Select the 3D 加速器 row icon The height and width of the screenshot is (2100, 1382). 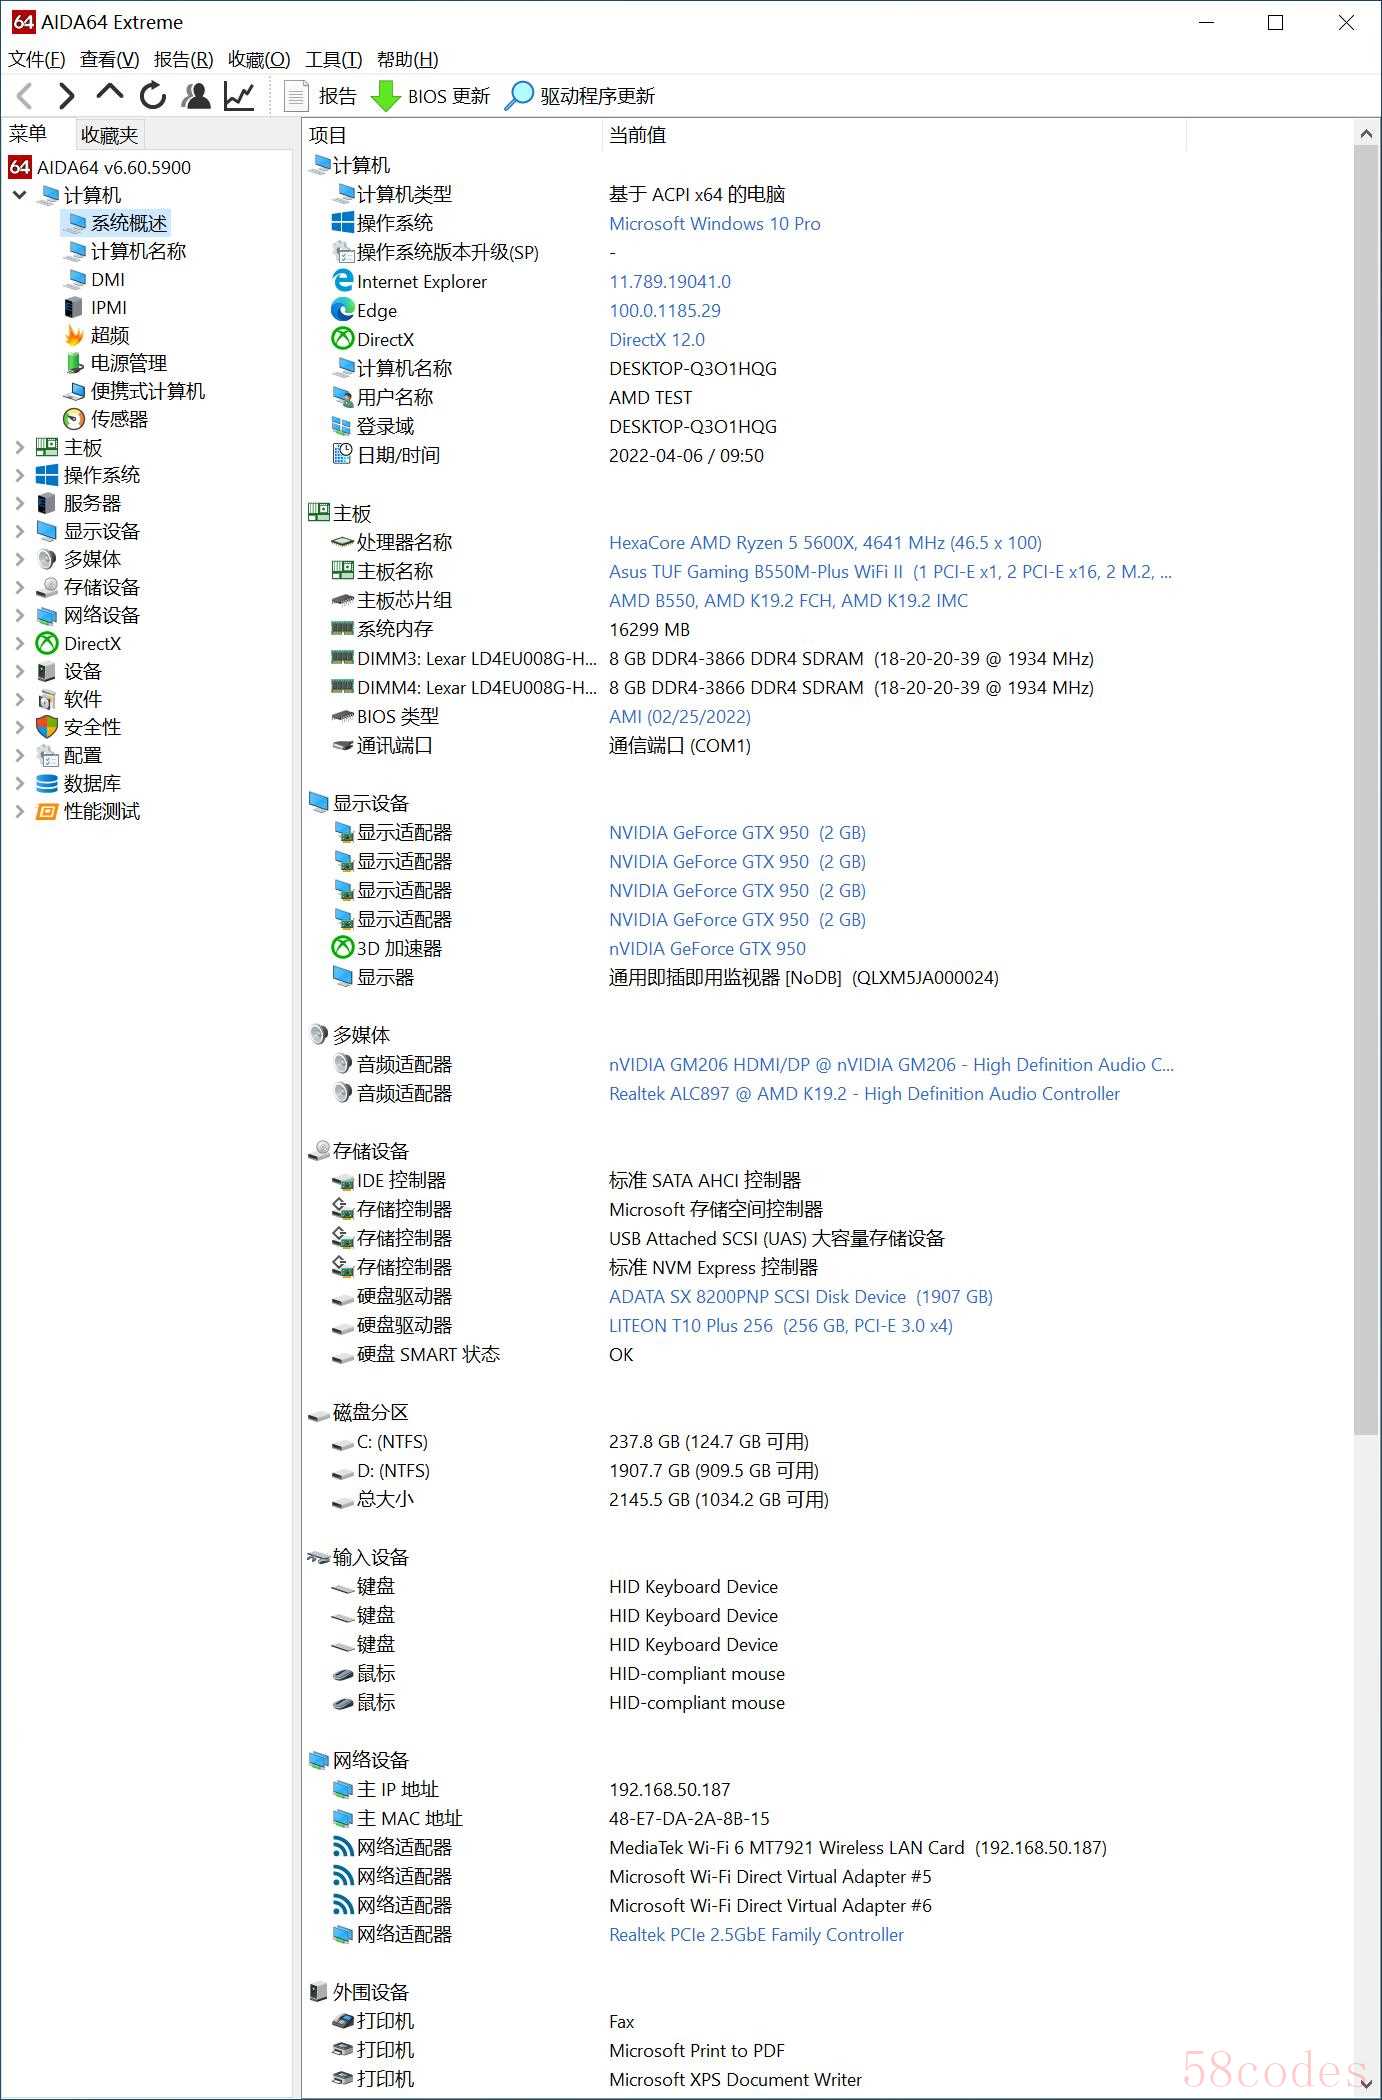343,948
